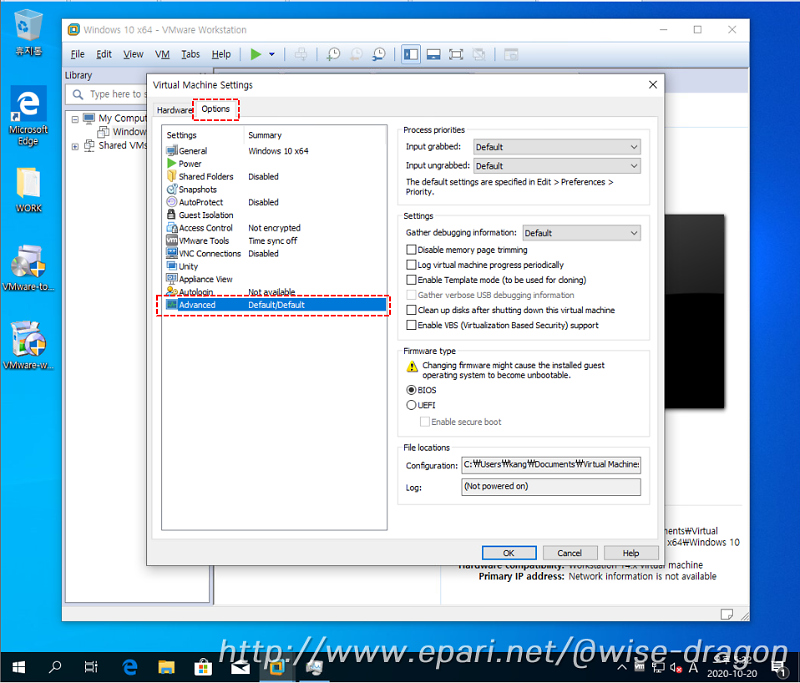Enter full screen mode icon

click(456, 54)
